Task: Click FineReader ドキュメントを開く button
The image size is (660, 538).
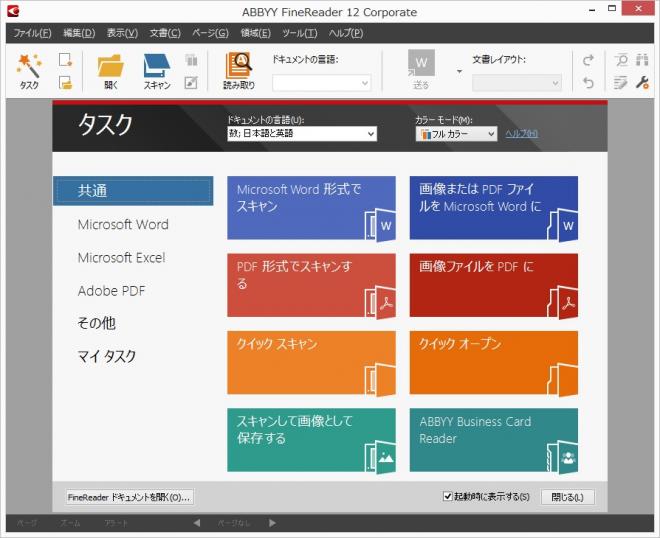Action: coord(130,497)
